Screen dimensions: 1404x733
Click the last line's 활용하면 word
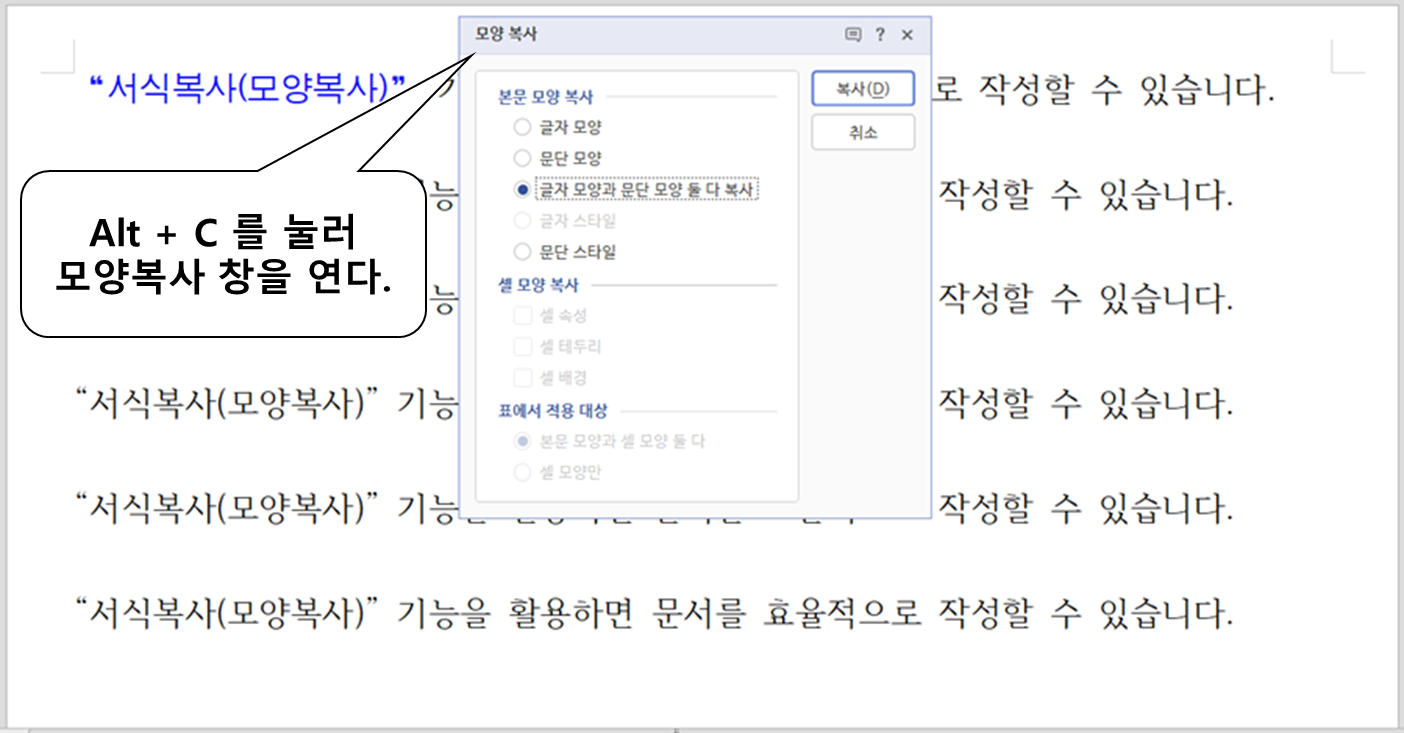pyautogui.click(x=573, y=611)
